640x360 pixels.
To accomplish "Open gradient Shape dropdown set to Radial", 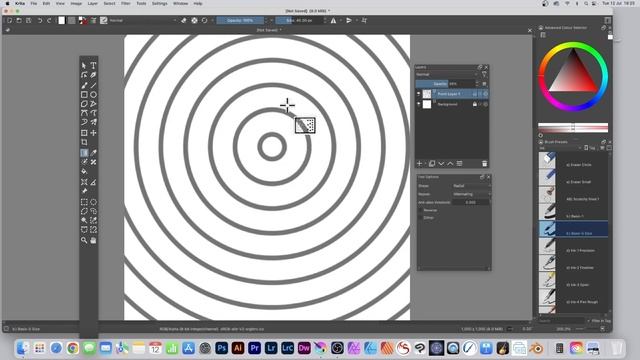I will 471,186.
